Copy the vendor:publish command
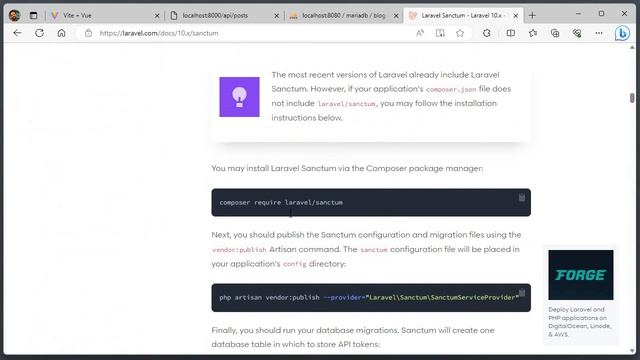 pos(522,293)
